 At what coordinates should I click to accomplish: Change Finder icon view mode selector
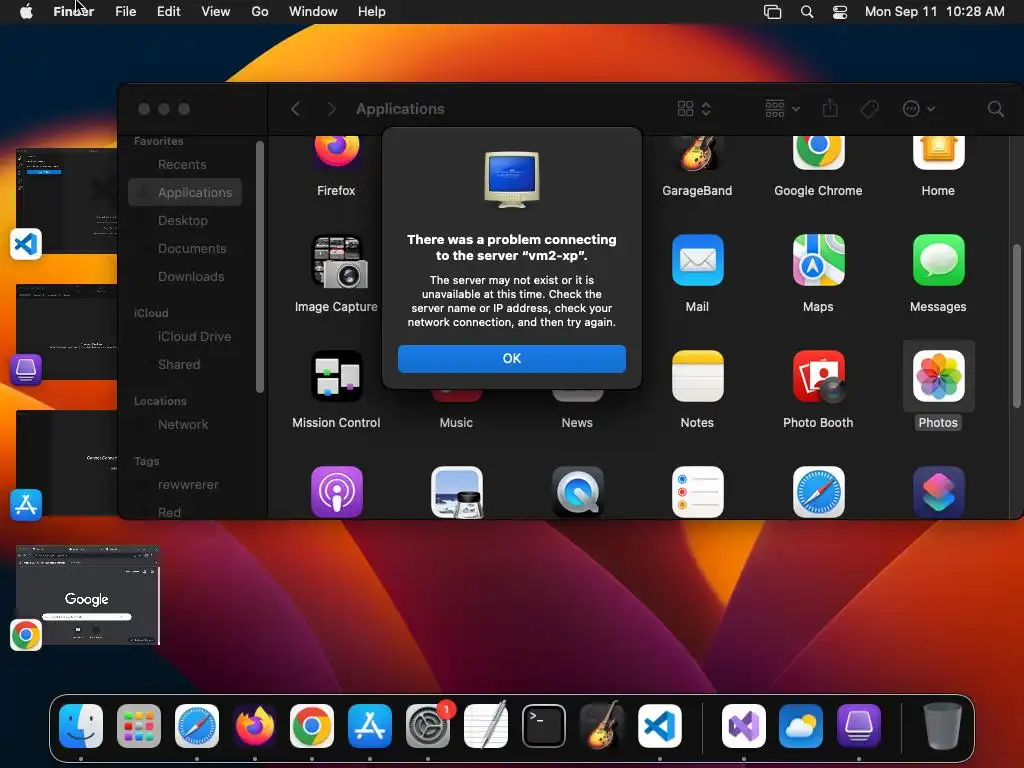(x=694, y=109)
